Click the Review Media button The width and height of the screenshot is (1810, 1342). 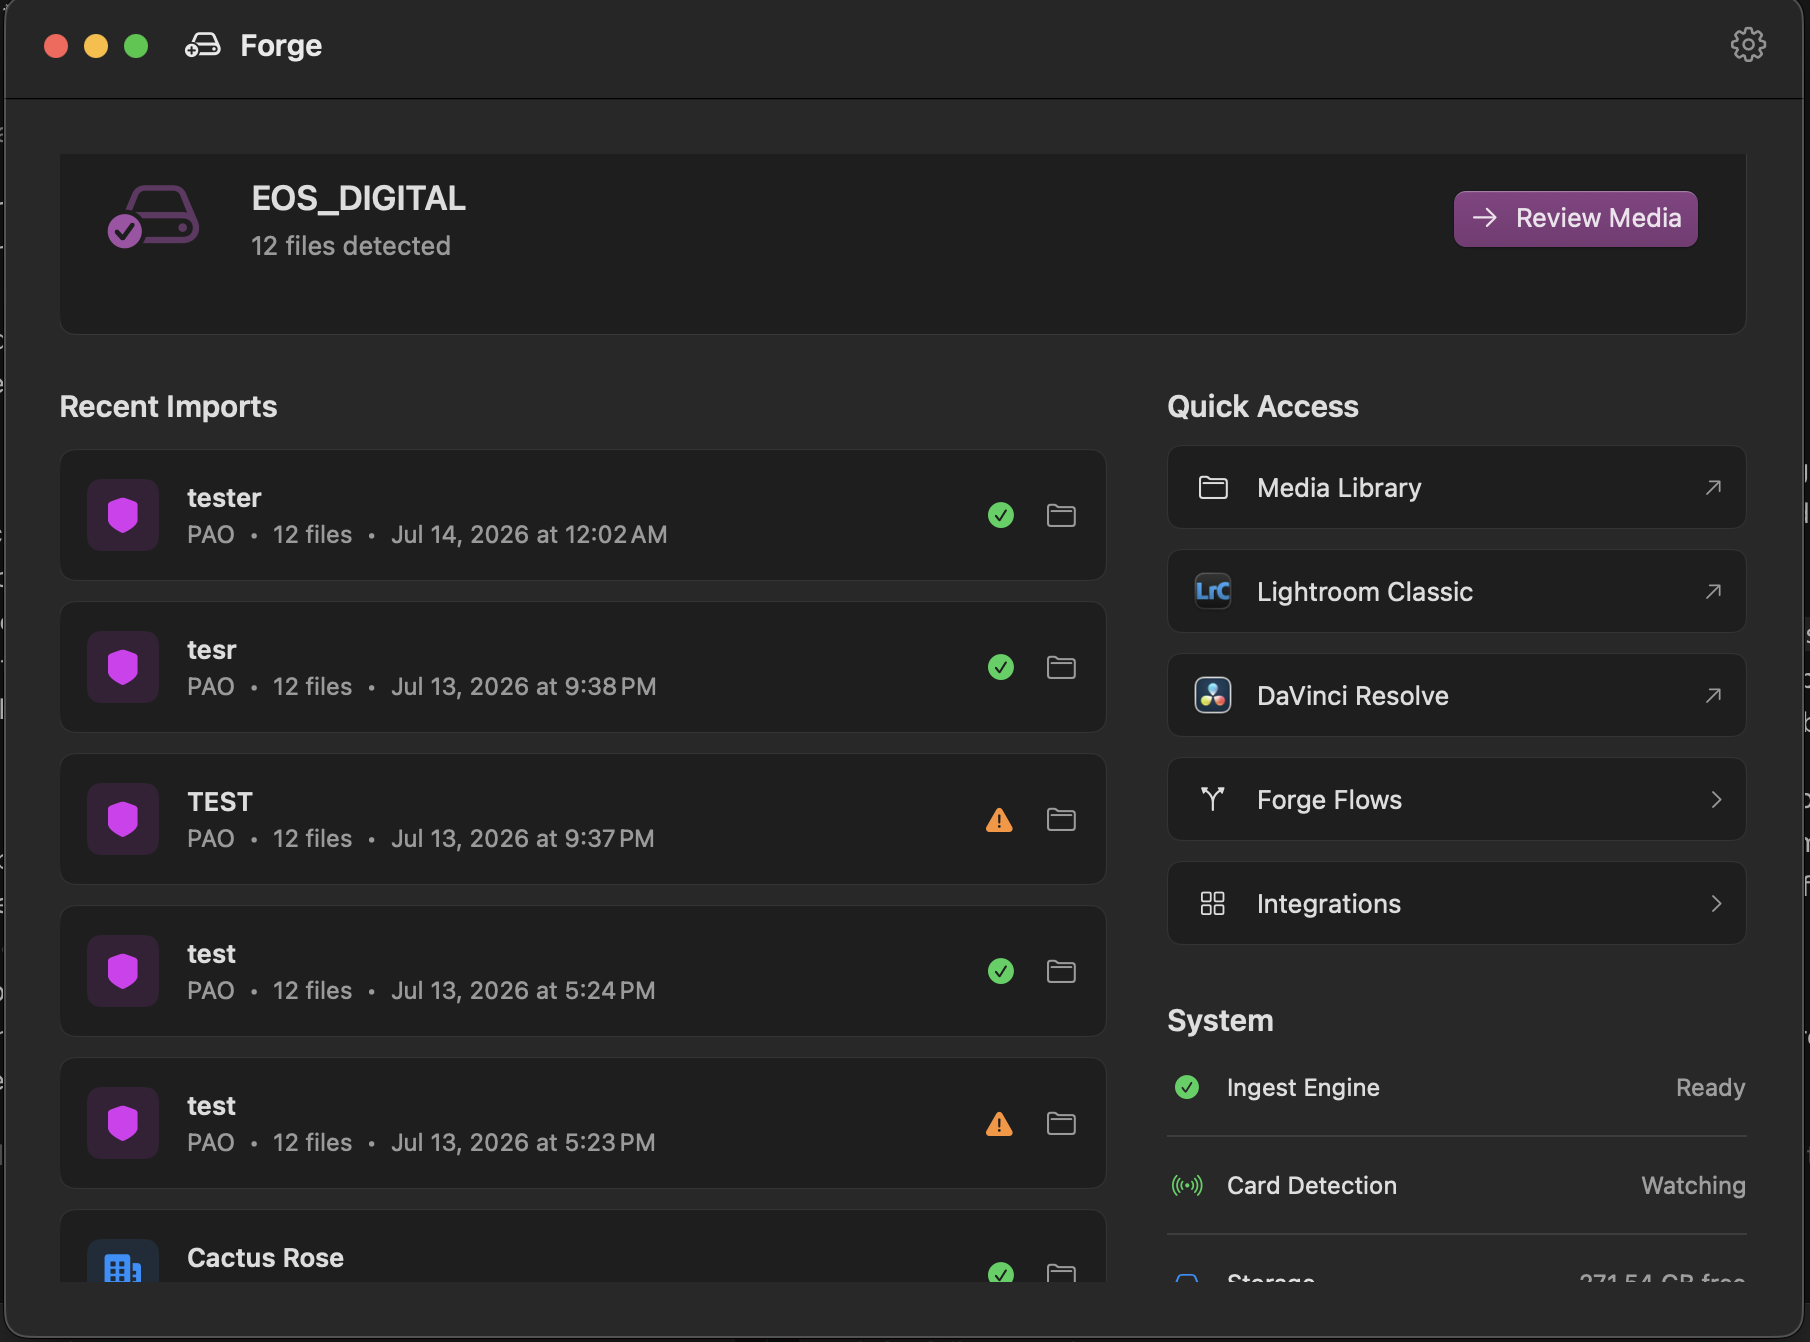click(x=1575, y=218)
